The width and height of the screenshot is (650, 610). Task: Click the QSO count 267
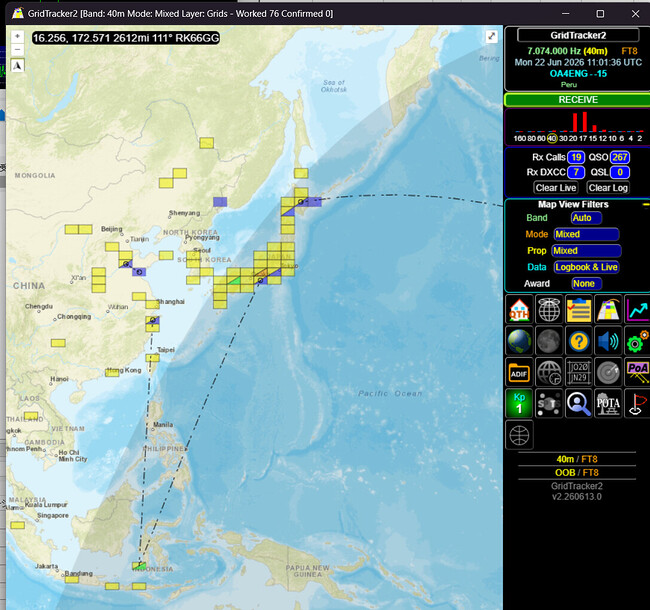619,157
